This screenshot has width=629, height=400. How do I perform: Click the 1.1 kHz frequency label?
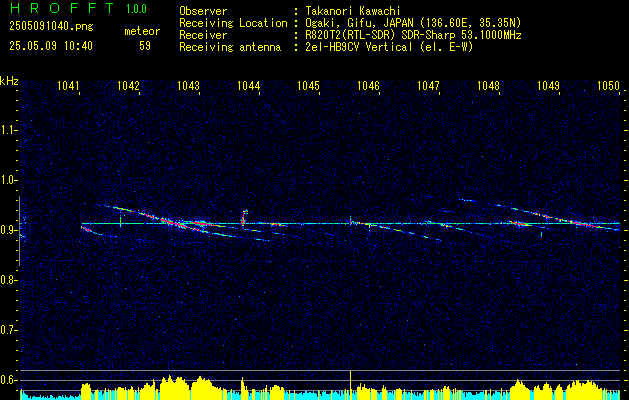pos(8,130)
